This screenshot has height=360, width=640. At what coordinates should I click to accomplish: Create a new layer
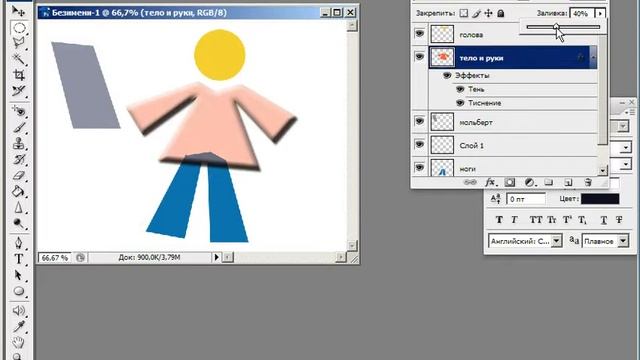coord(568,182)
